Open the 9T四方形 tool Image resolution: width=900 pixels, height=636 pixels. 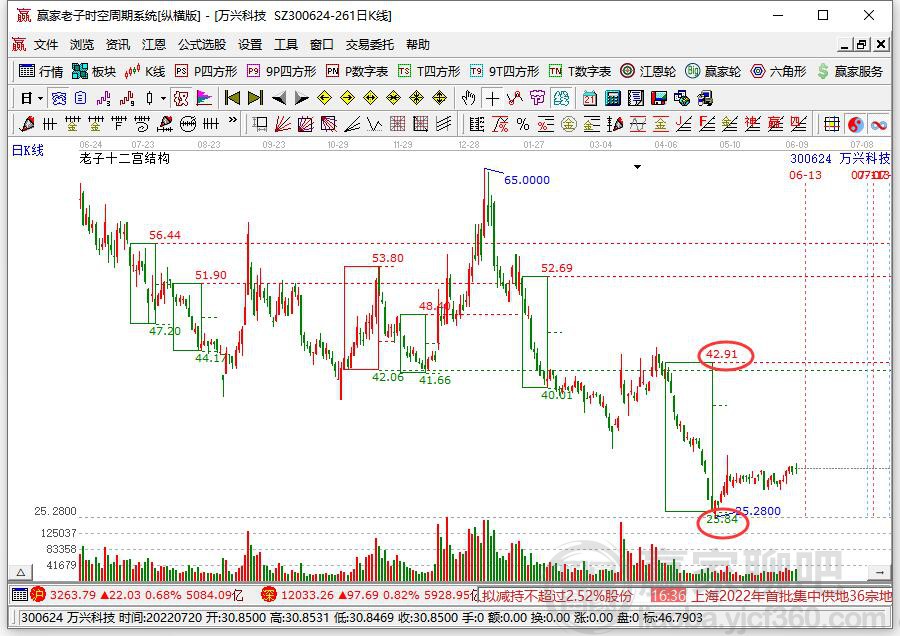[x=504, y=71]
